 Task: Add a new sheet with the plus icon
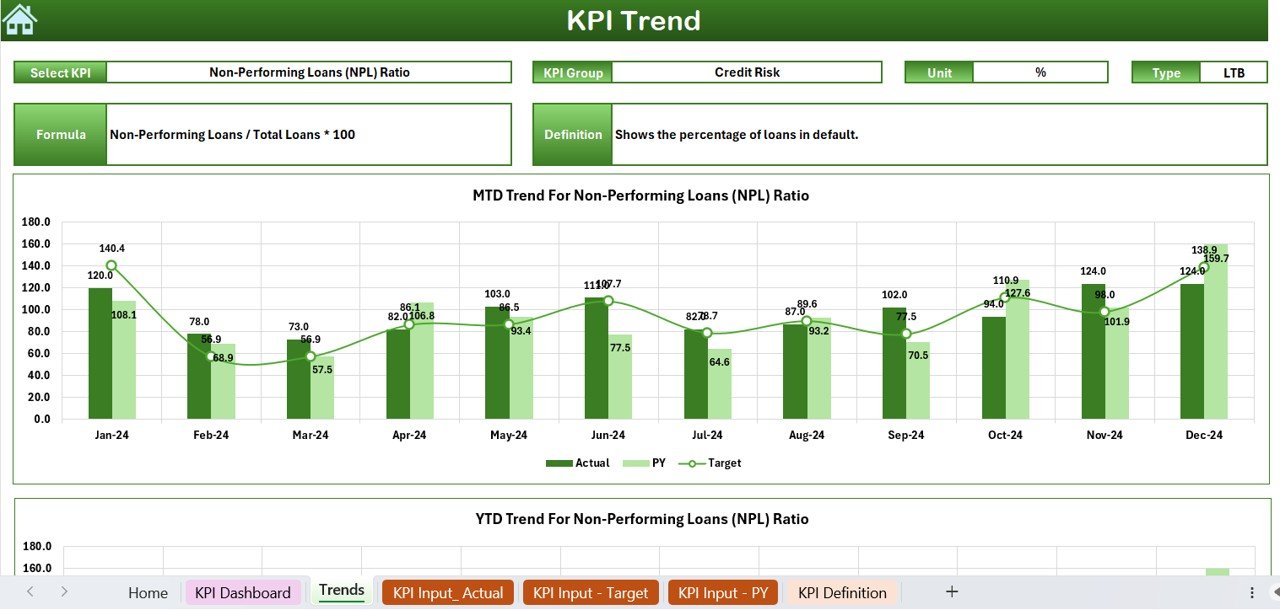tap(952, 592)
